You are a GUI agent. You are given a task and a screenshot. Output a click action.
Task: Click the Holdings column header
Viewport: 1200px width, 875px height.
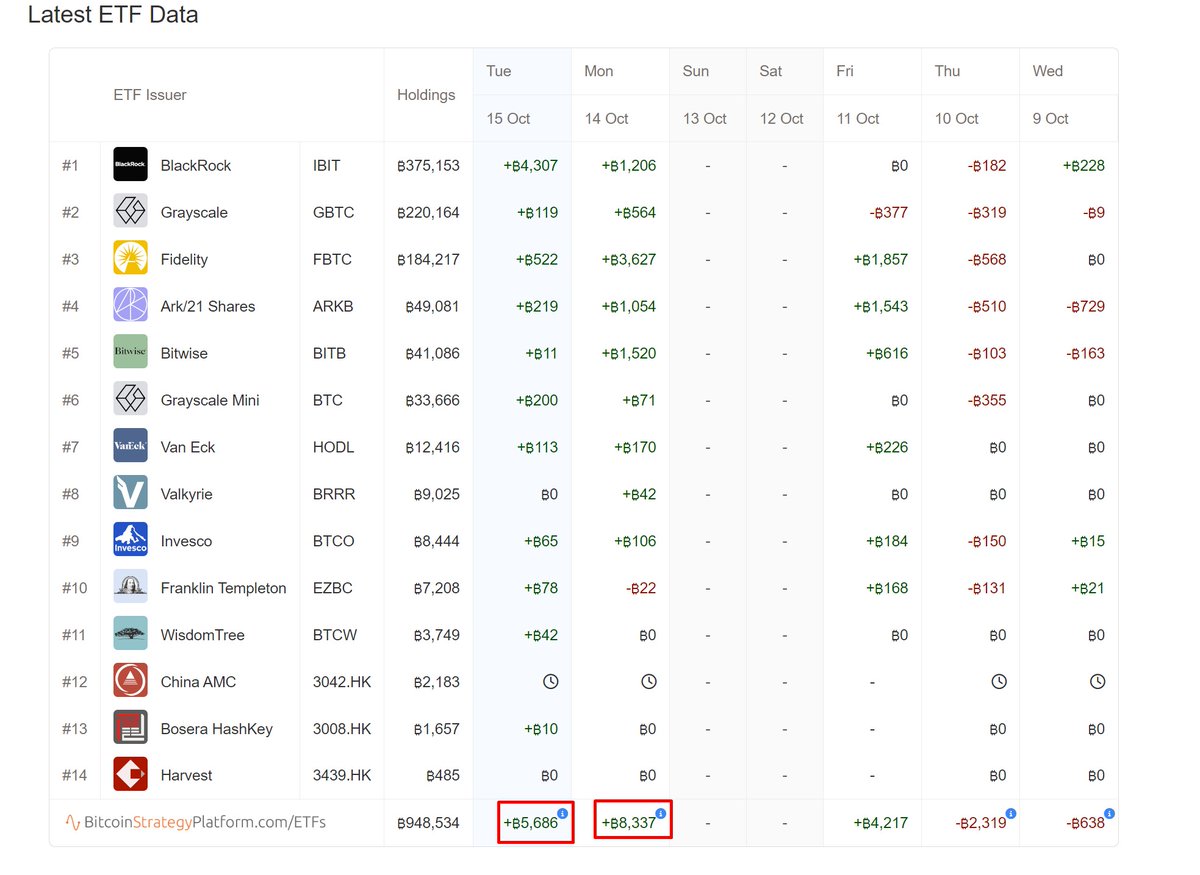coord(426,95)
